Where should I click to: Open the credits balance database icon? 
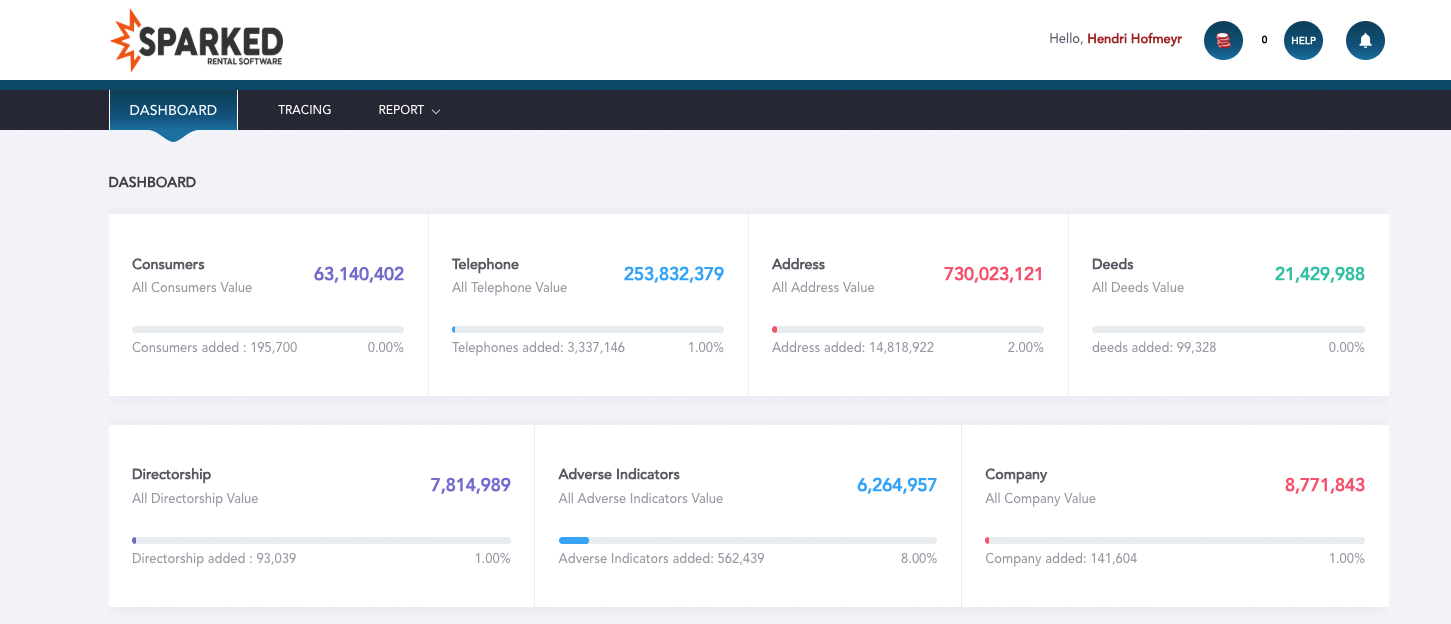(1222, 40)
